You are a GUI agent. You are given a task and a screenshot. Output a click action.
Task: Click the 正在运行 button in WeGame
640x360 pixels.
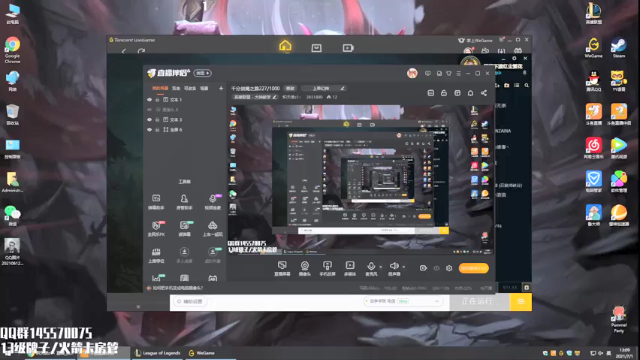(480, 302)
